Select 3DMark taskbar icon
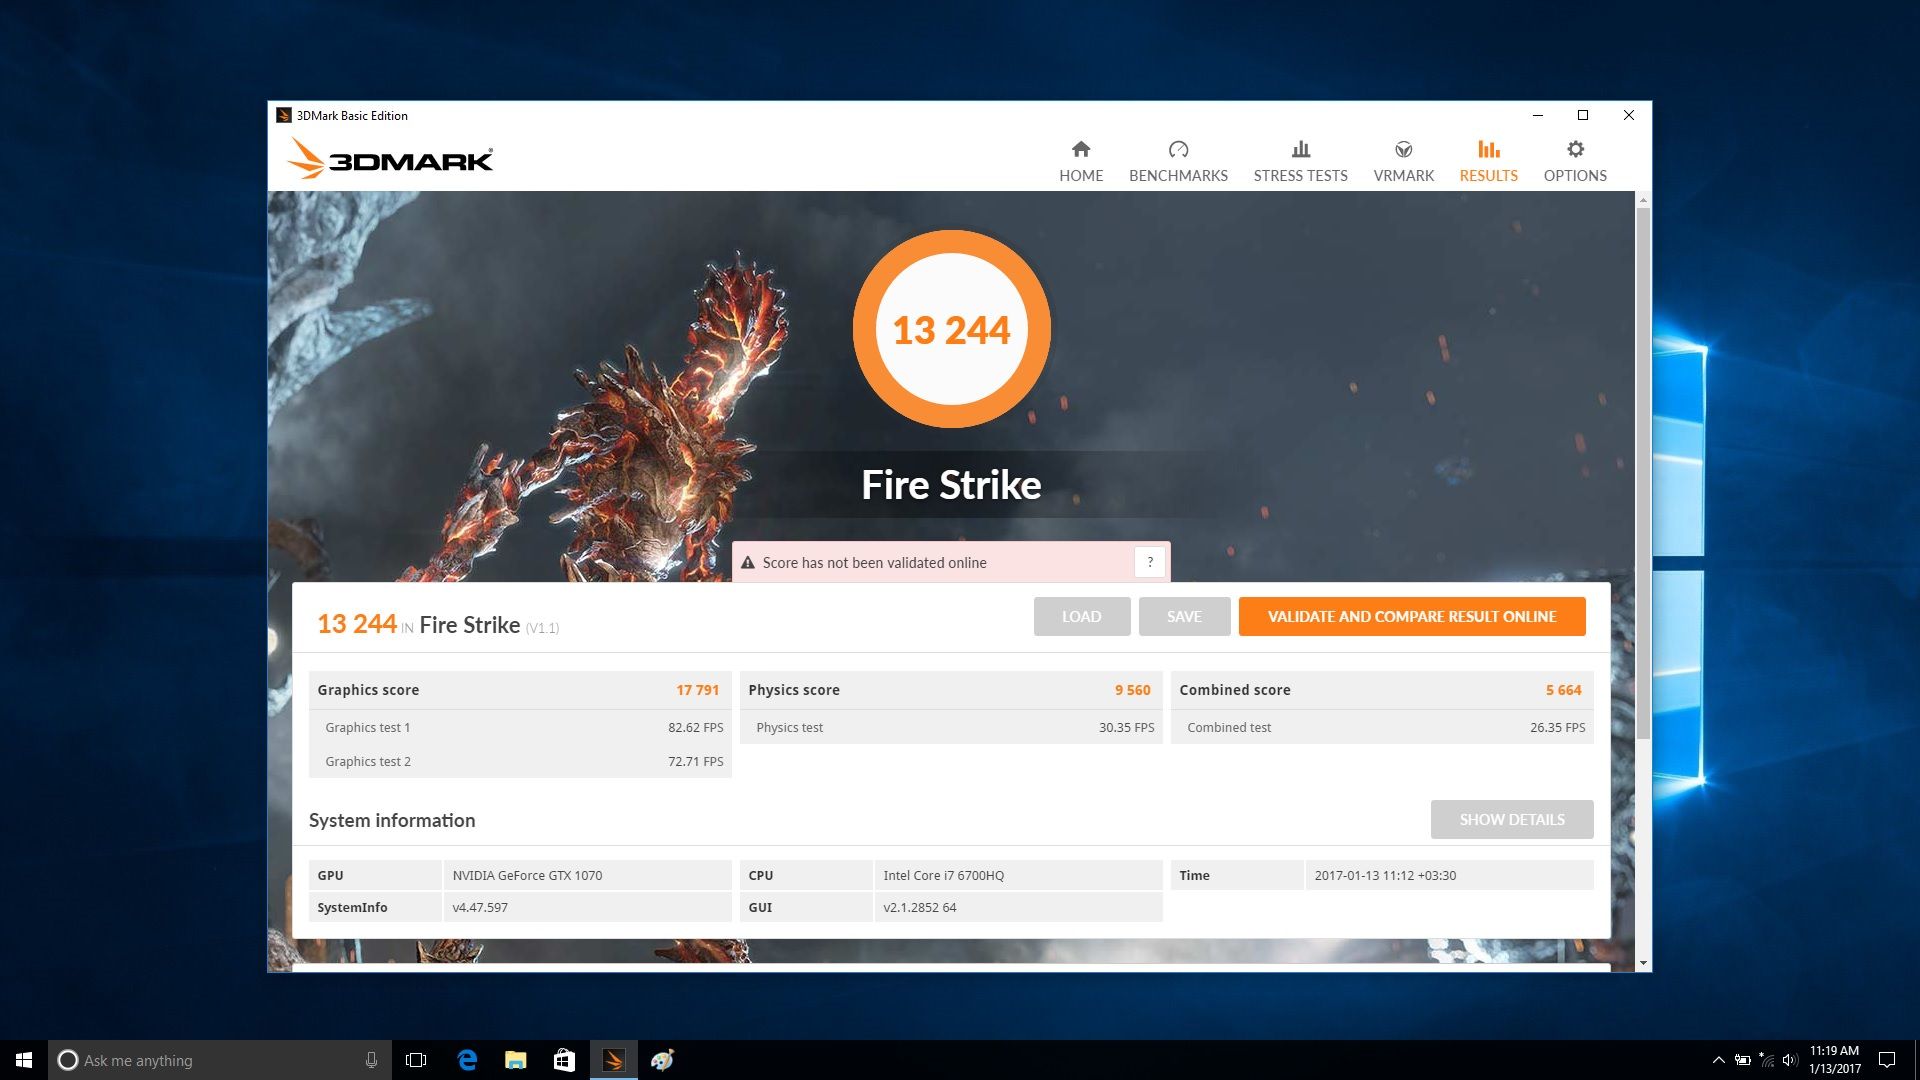The image size is (1920, 1080). pyautogui.click(x=613, y=1060)
